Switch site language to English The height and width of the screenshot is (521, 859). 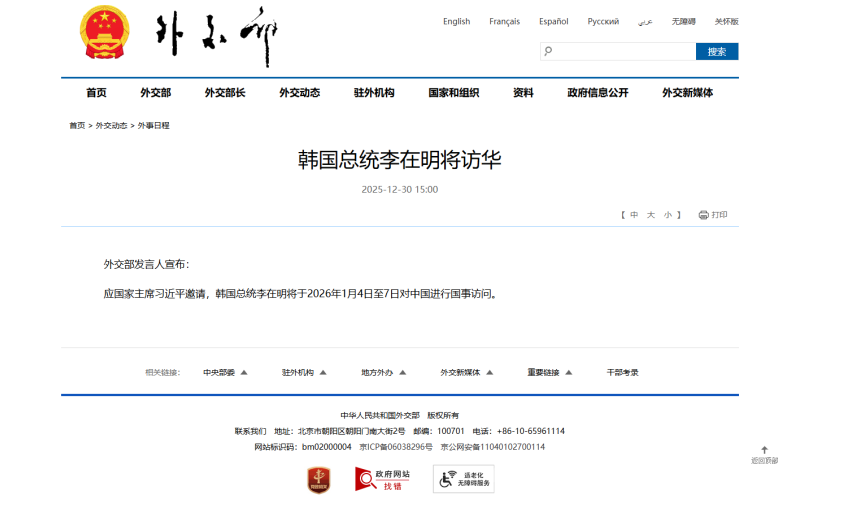click(456, 21)
